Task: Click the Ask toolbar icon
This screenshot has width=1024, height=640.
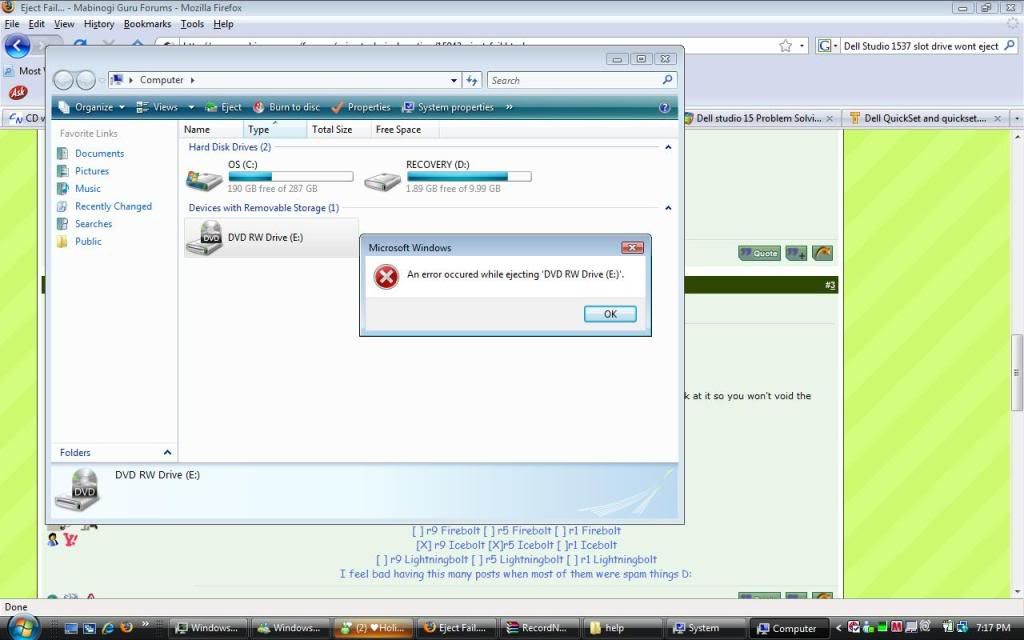Action: pos(18,93)
